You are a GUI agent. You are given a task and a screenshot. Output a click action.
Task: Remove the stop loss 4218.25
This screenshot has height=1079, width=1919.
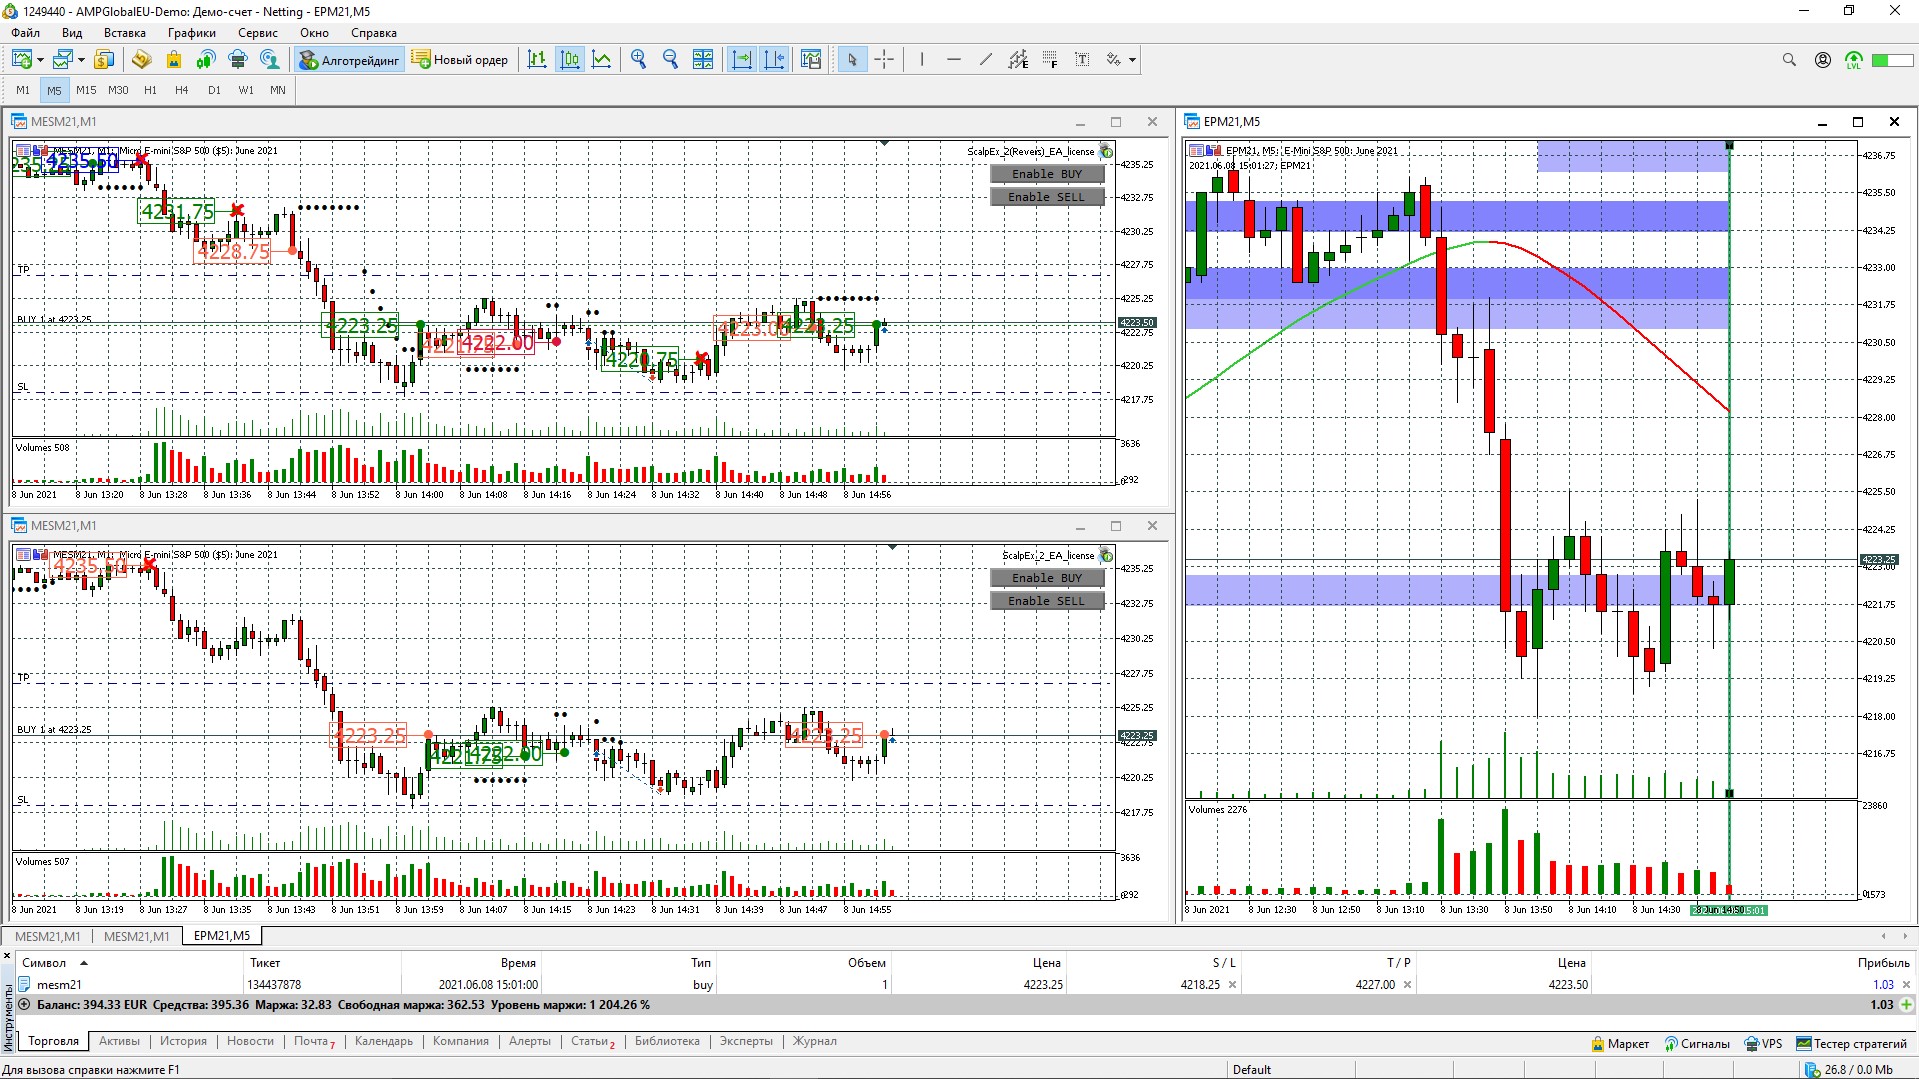pyautogui.click(x=1232, y=985)
